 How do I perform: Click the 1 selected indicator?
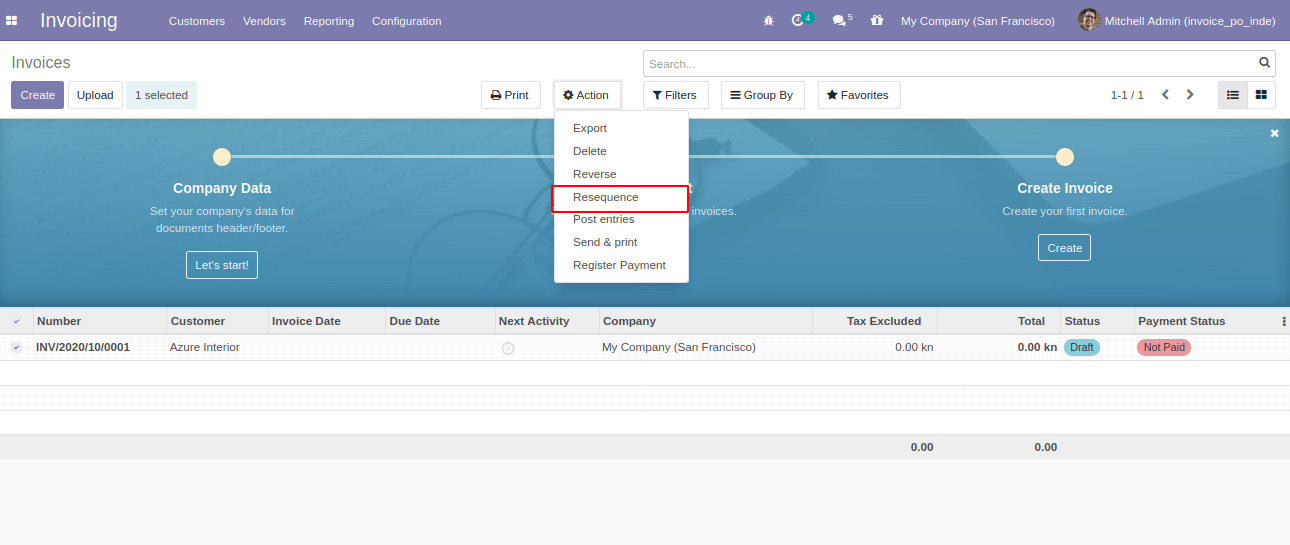[x=161, y=95]
